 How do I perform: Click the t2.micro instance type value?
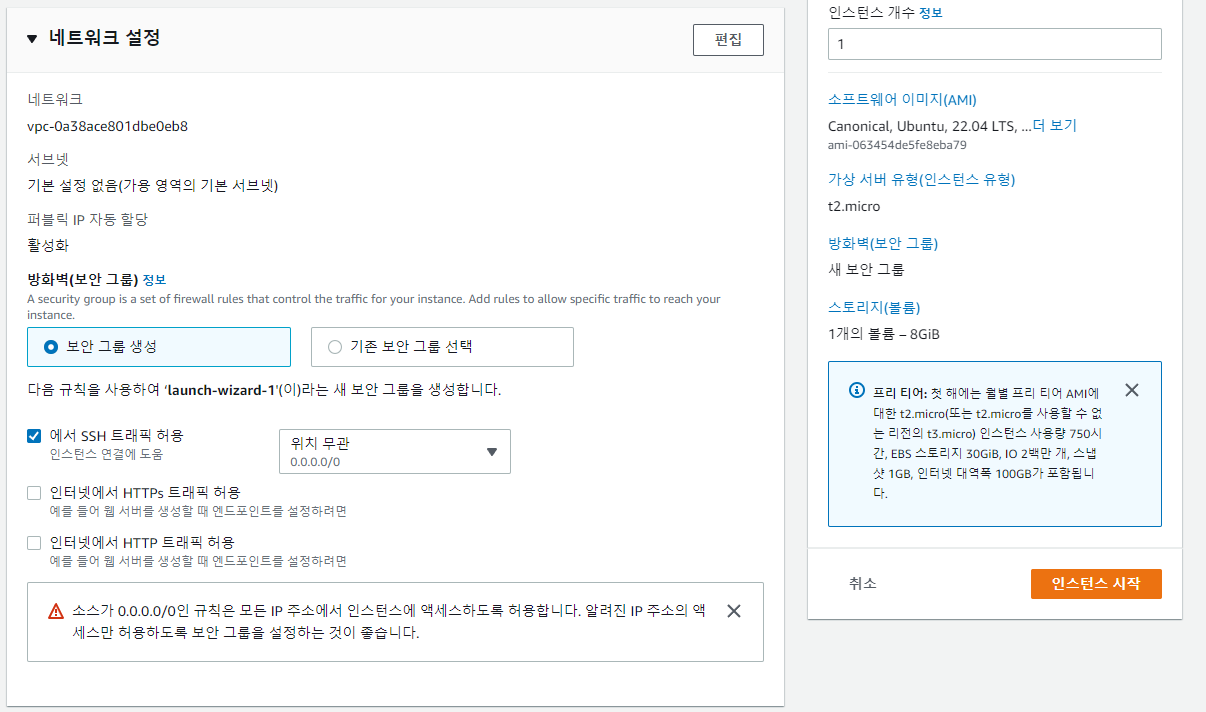[854, 207]
